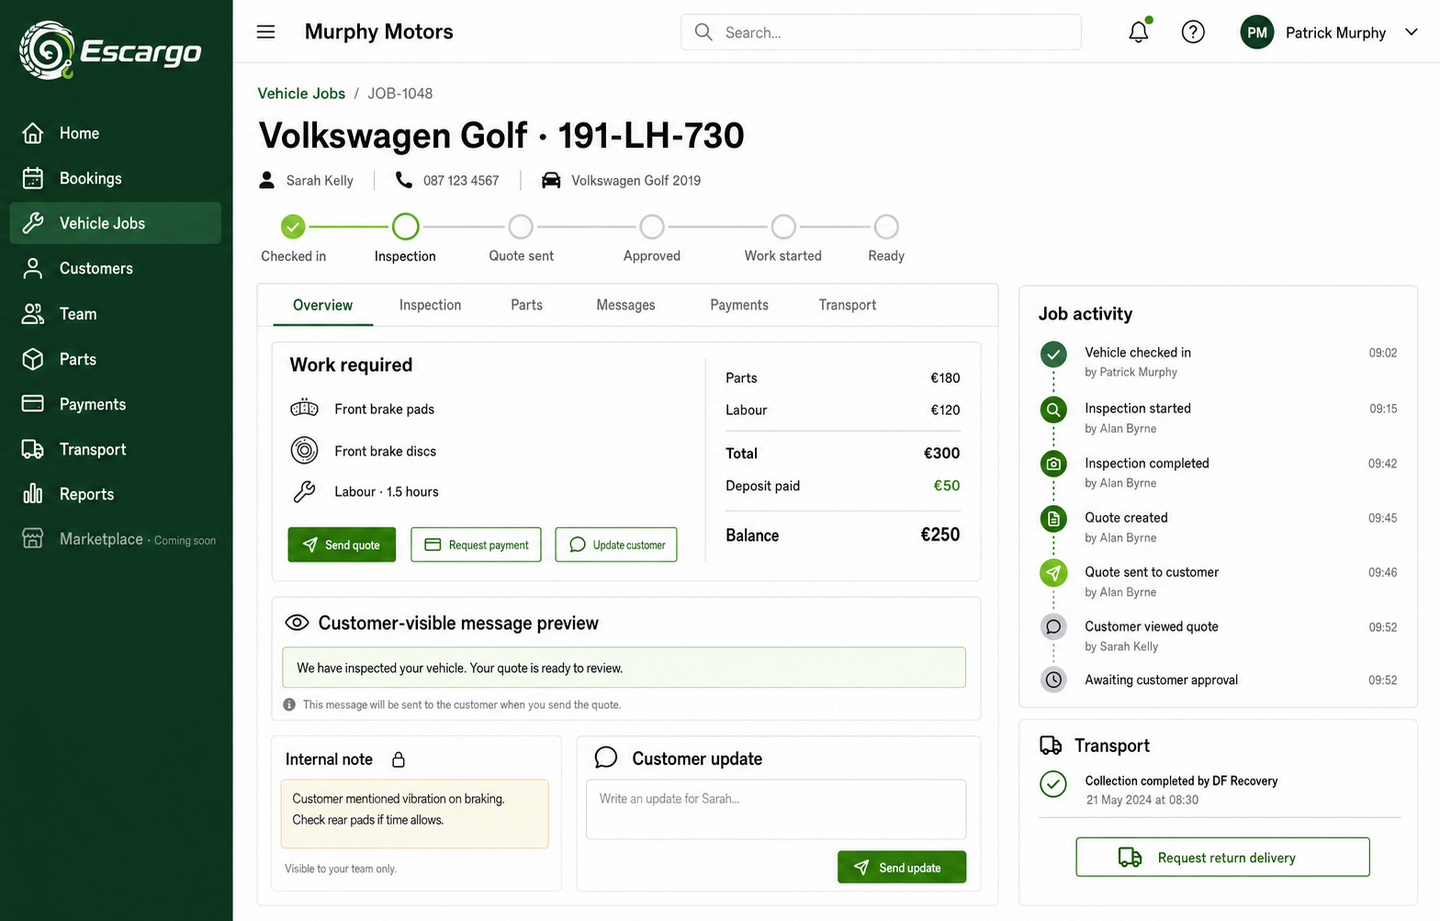1440x921 pixels.
Task: Click the JOB-1048 breadcrumb text
Action: 400,93
